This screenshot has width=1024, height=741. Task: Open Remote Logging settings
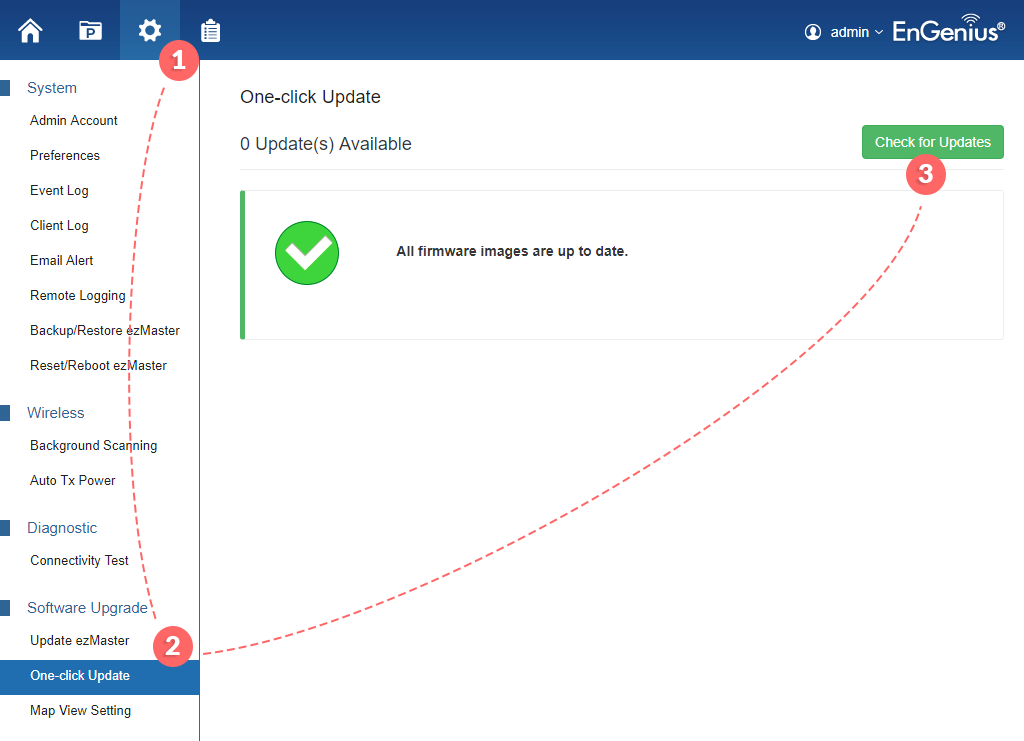pos(78,296)
